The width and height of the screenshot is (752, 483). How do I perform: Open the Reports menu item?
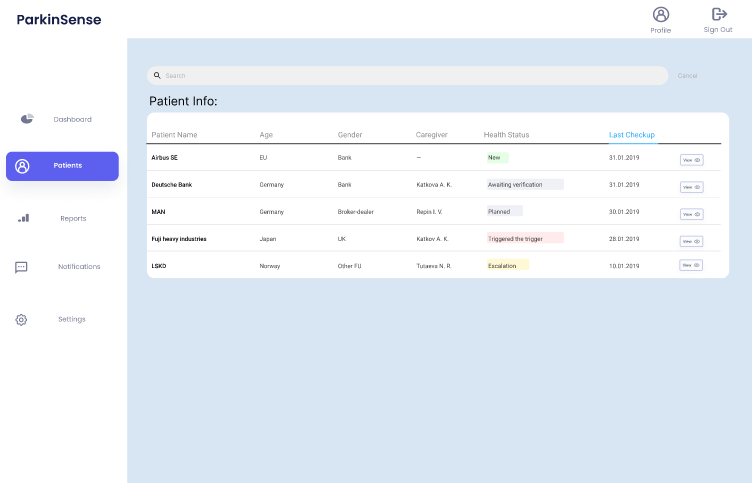[x=73, y=218]
